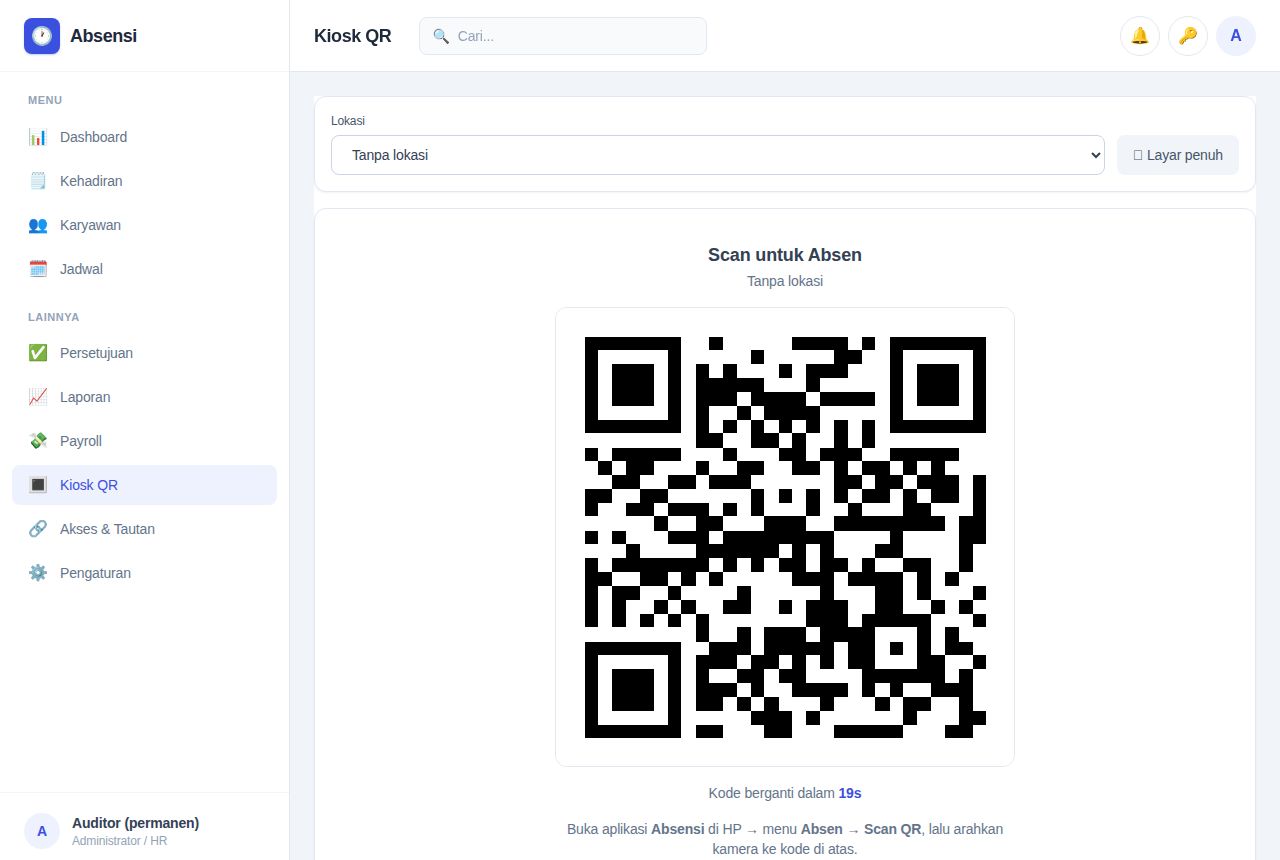Open the notifications bell icon

1140,36
